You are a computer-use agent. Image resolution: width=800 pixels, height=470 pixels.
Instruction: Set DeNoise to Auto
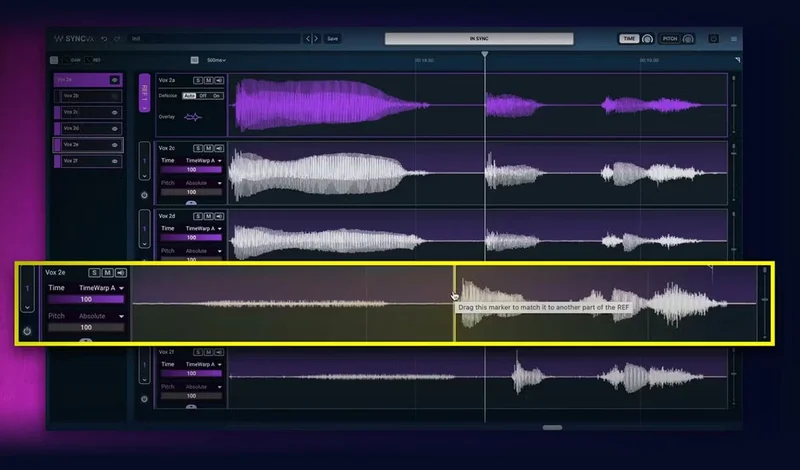[x=189, y=96]
